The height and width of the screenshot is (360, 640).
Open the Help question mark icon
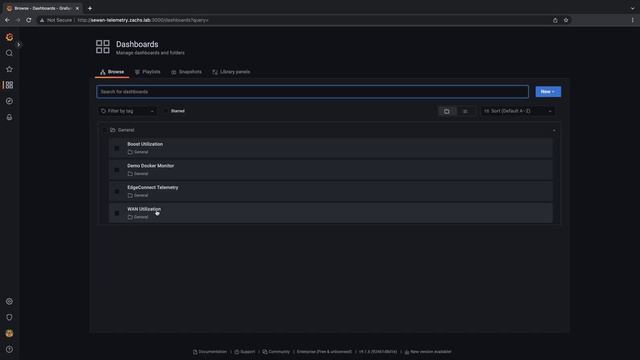(9, 349)
